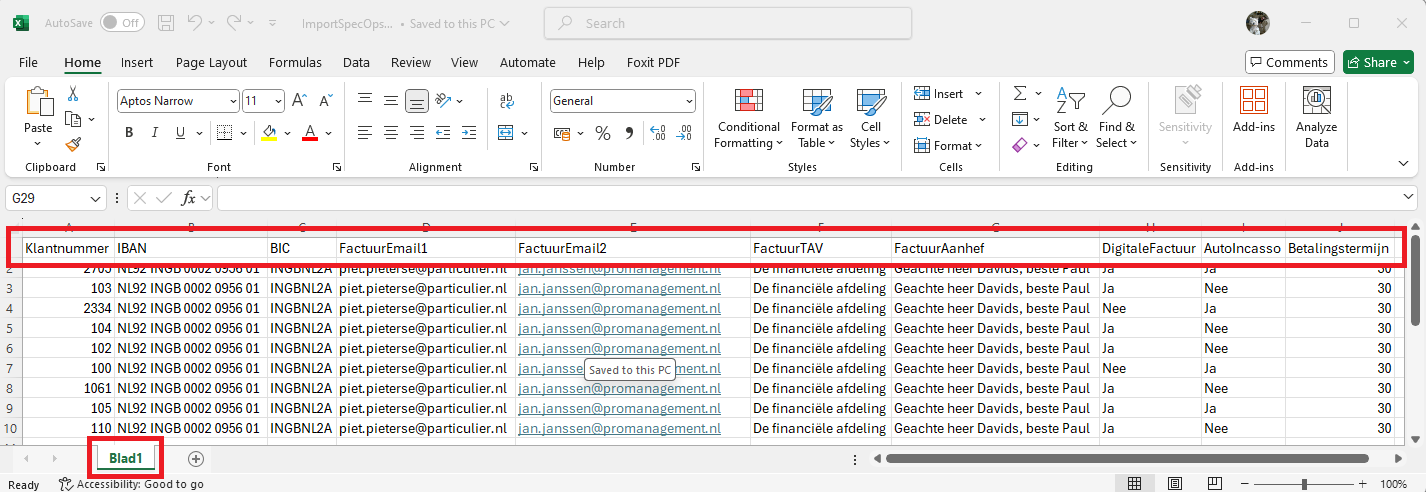Open Sort & Filter options
Viewport: 1426px width, 492px height.
click(1070, 118)
